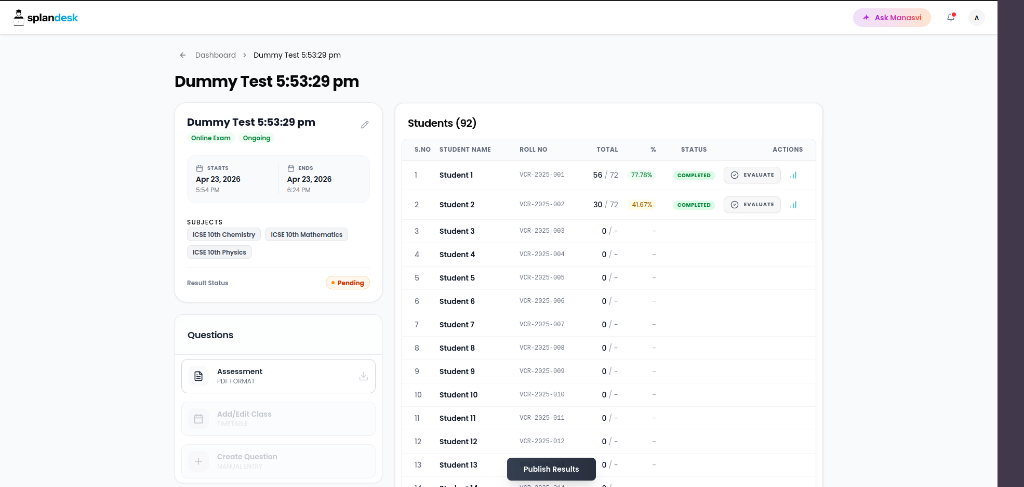
Task: Open the Assessment PDF format item
Action: click(278, 376)
